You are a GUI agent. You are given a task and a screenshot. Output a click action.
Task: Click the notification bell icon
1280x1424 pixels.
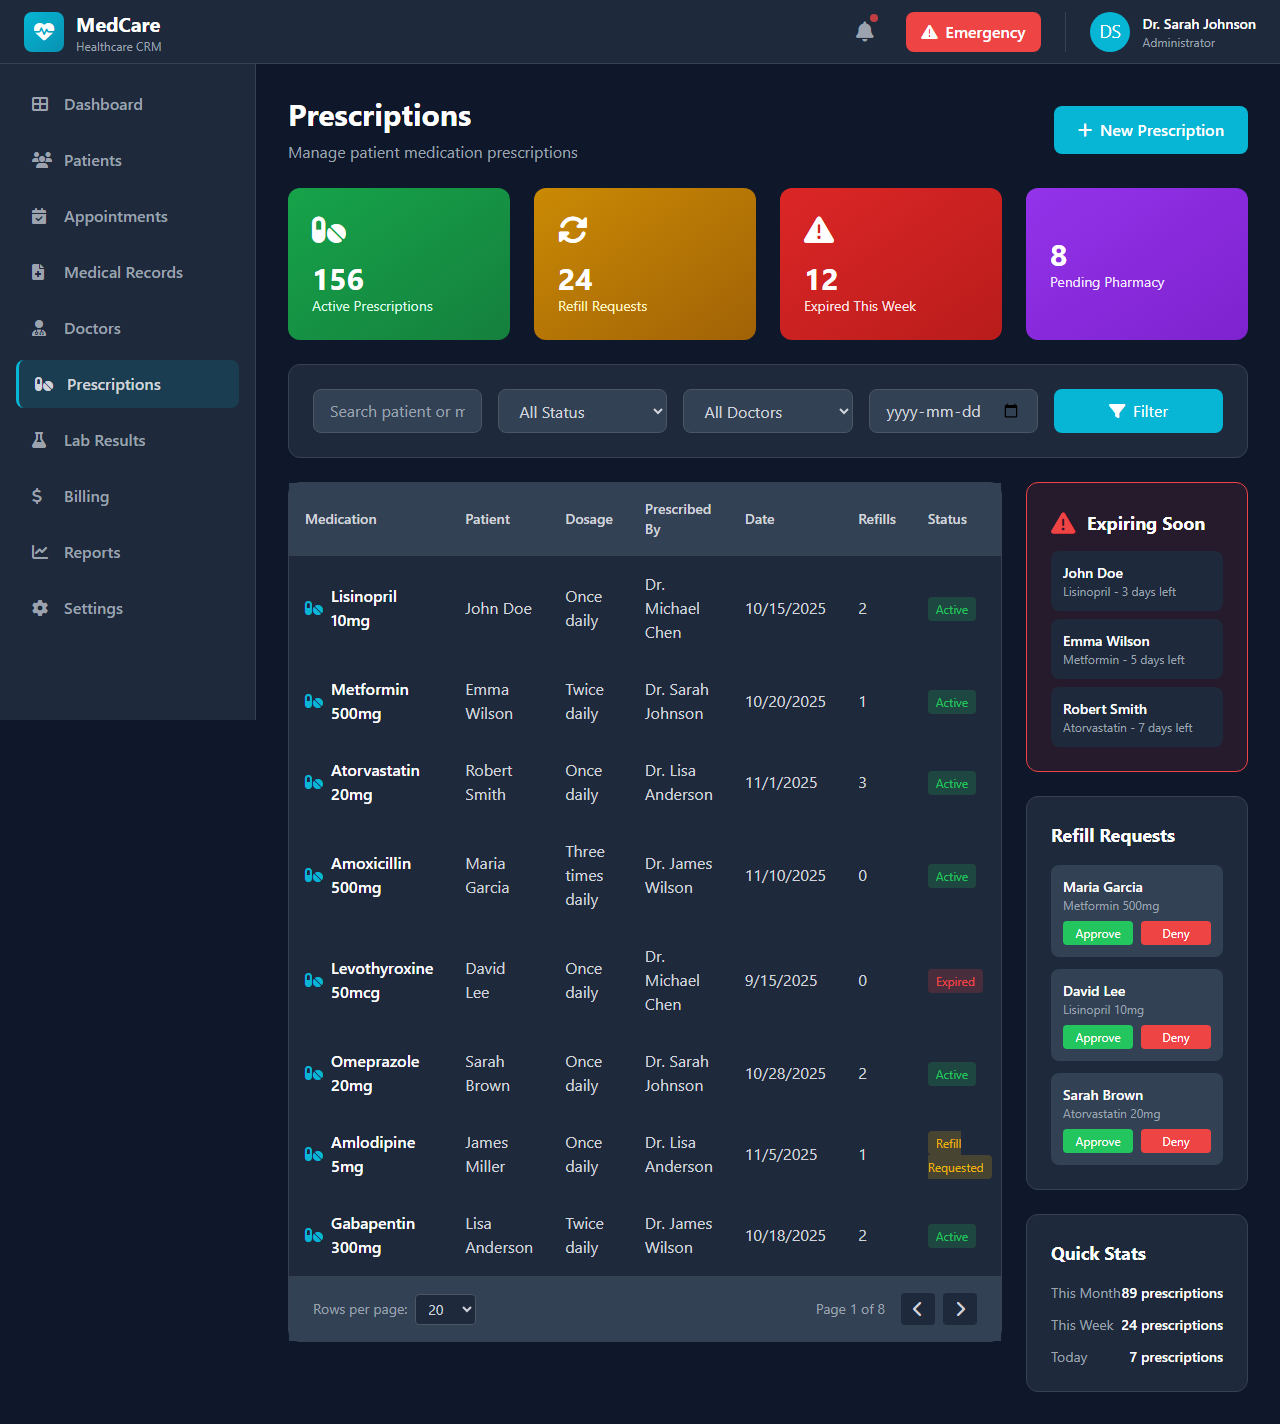pos(865,32)
